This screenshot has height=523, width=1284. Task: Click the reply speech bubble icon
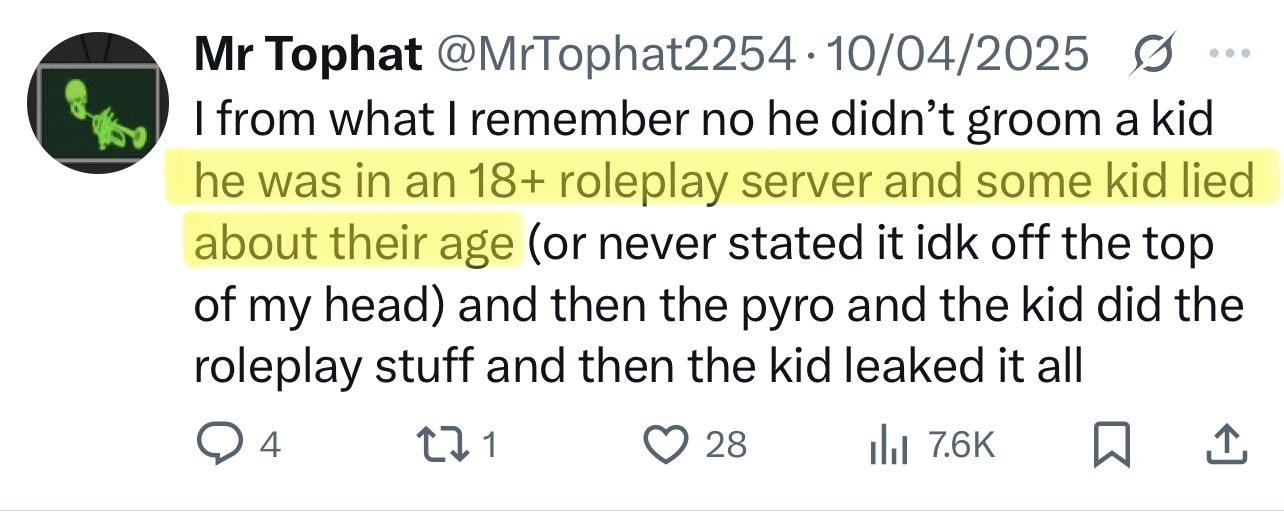pos(216,443)
